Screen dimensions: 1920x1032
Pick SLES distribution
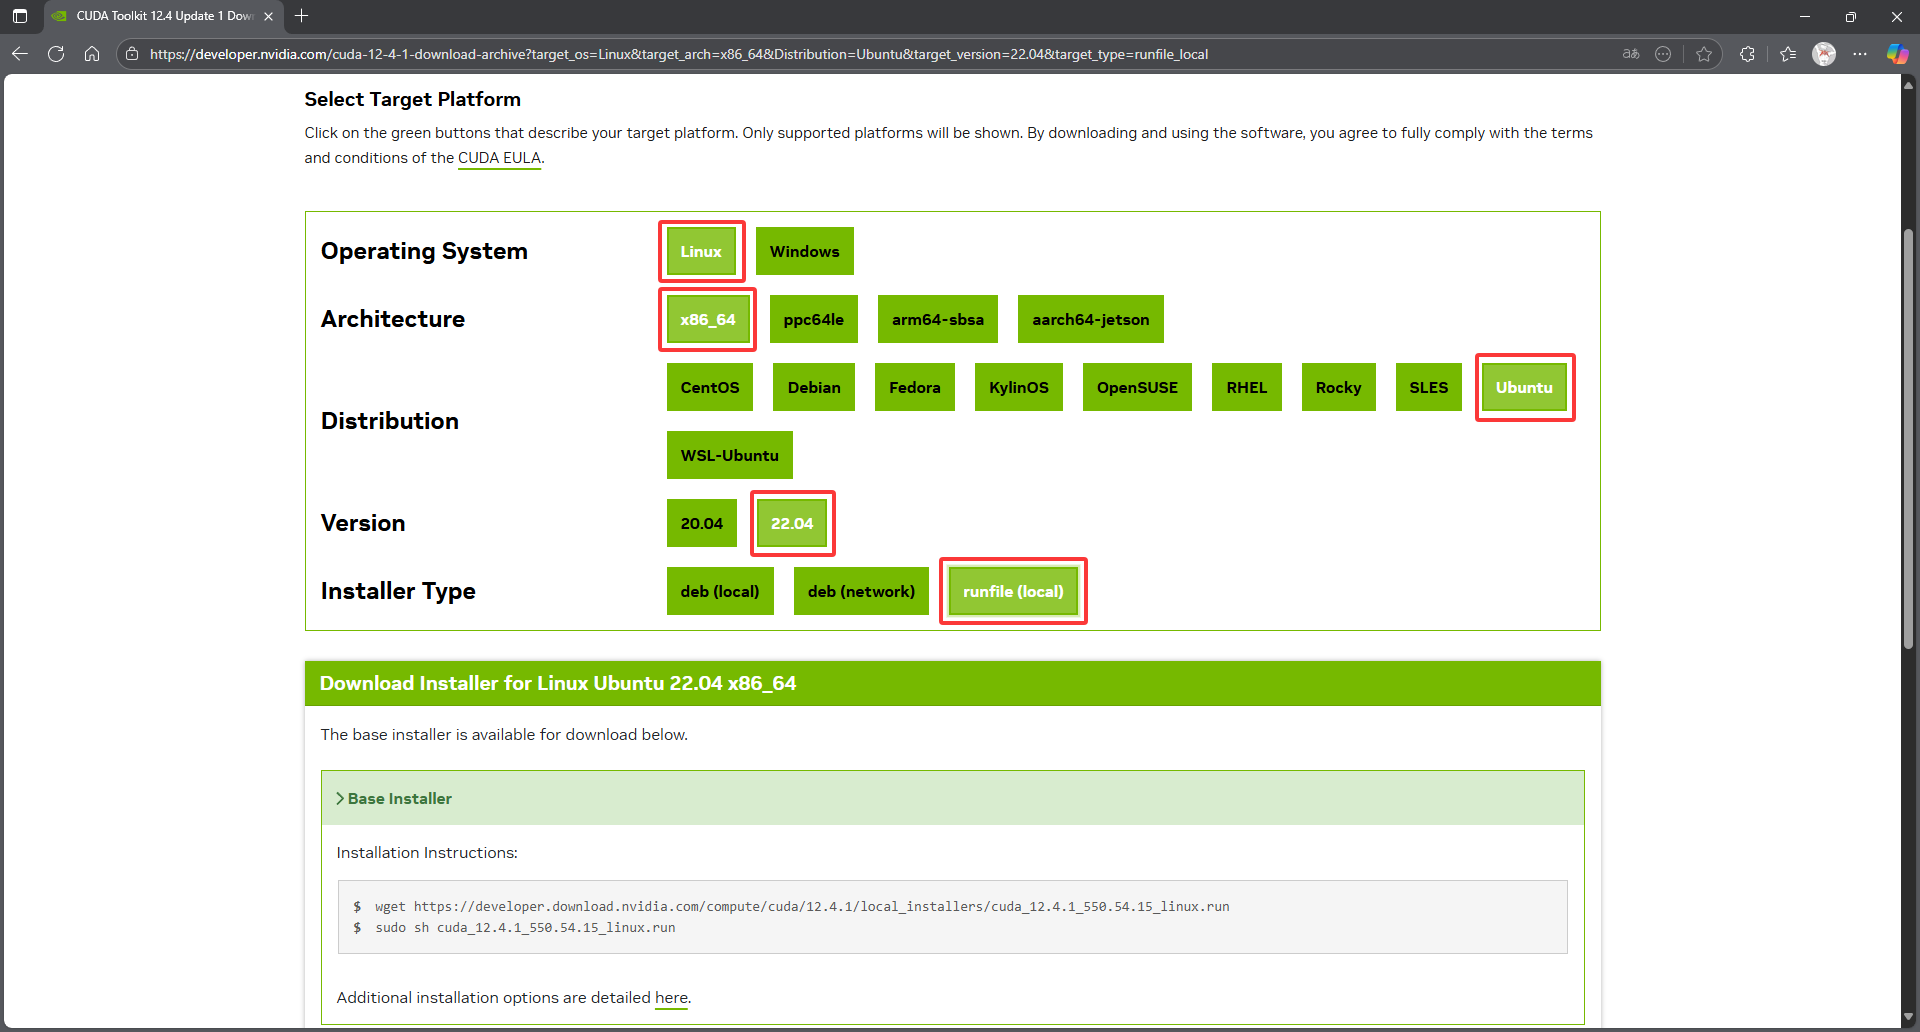point(1429,387)
